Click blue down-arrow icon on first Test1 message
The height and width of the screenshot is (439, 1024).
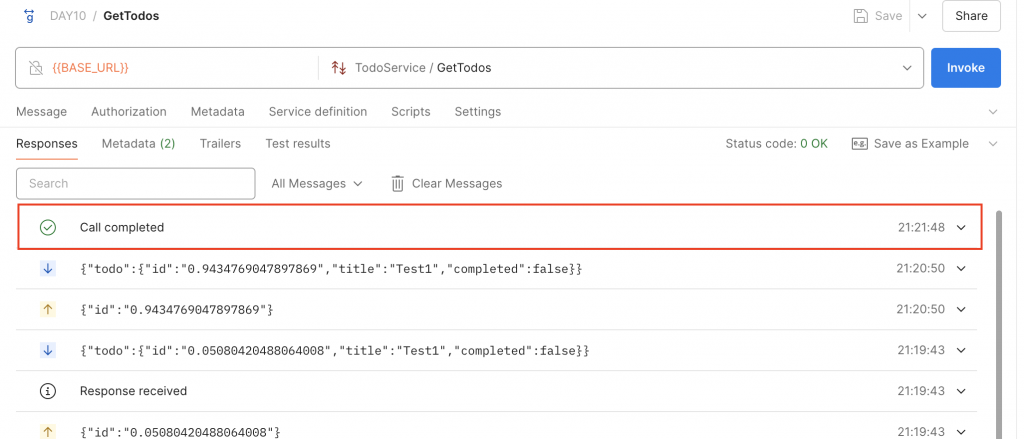(x=47, y=268)
